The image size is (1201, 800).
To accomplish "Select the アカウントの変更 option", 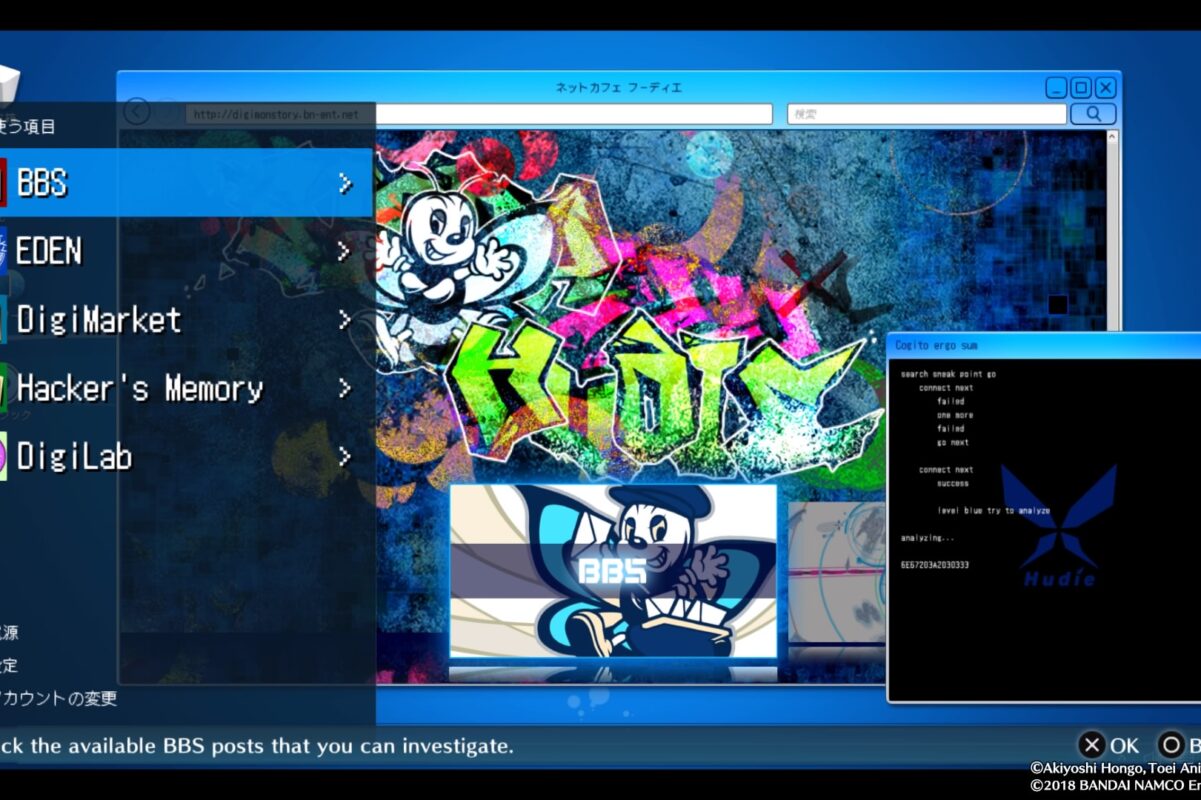I will tap(58, 698).
